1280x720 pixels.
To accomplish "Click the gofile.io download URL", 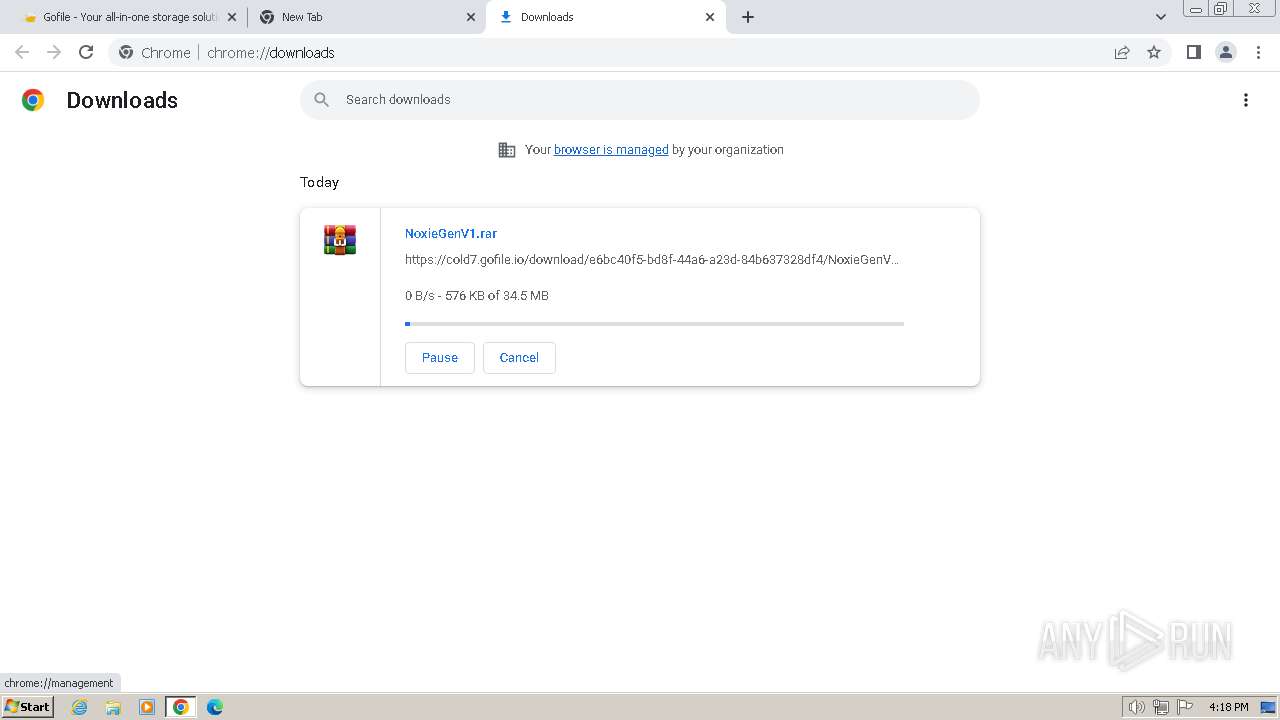I will coord(652,260).
